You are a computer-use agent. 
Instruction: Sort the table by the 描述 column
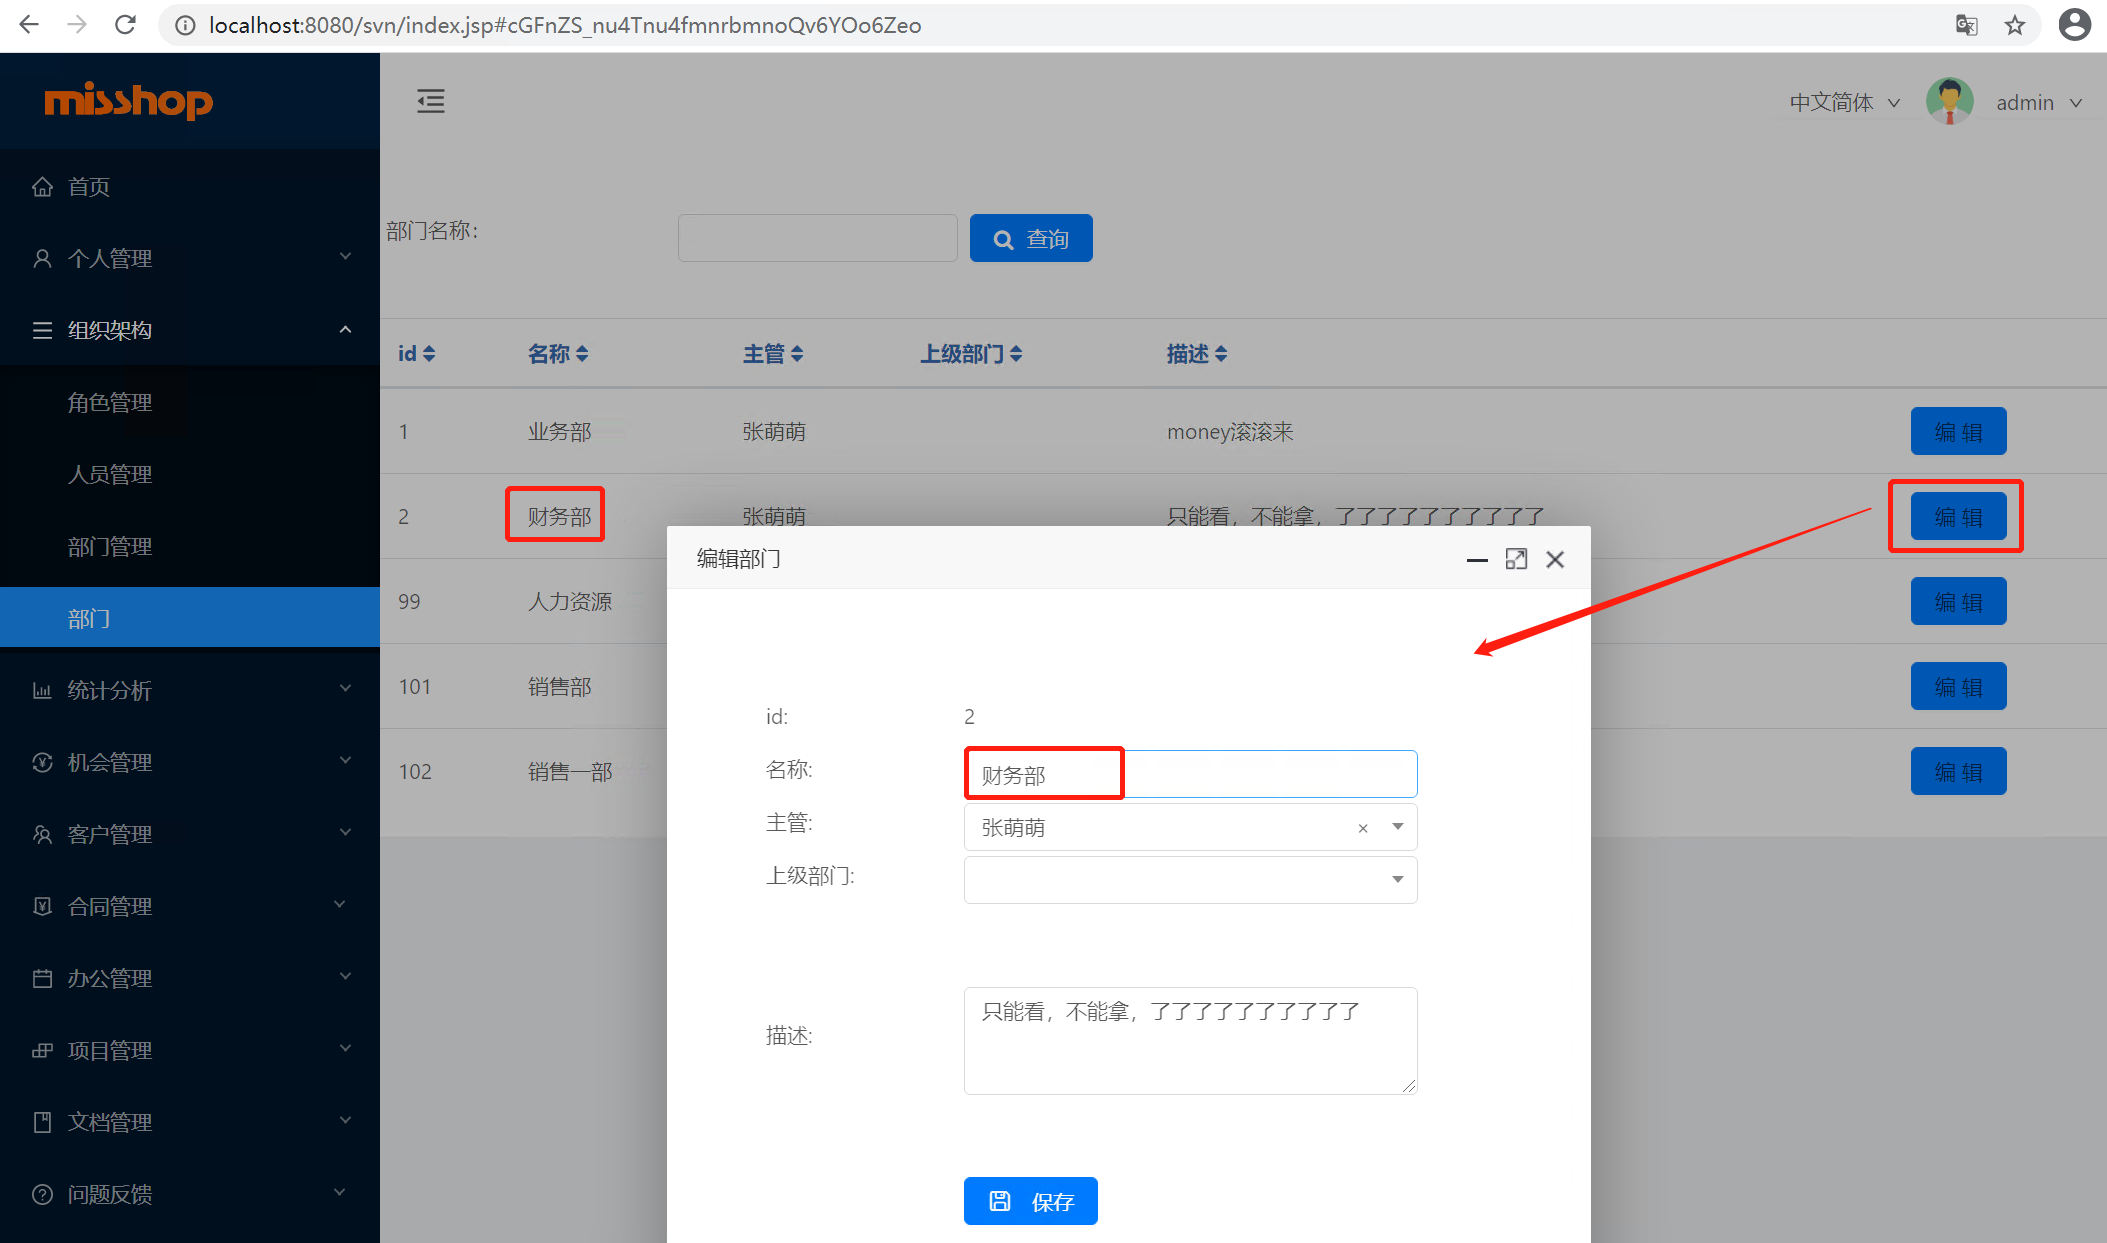coord(1196,354)
